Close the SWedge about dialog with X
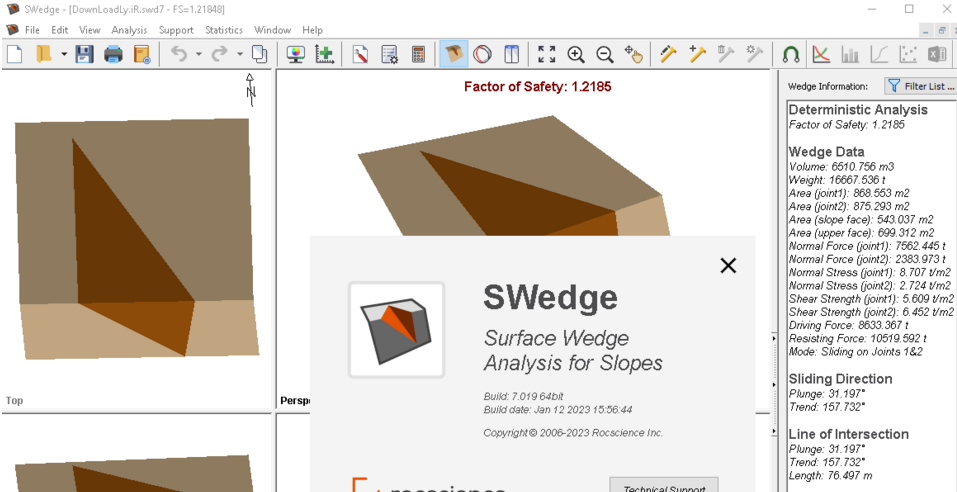957x492 pixels. [728, 266]
